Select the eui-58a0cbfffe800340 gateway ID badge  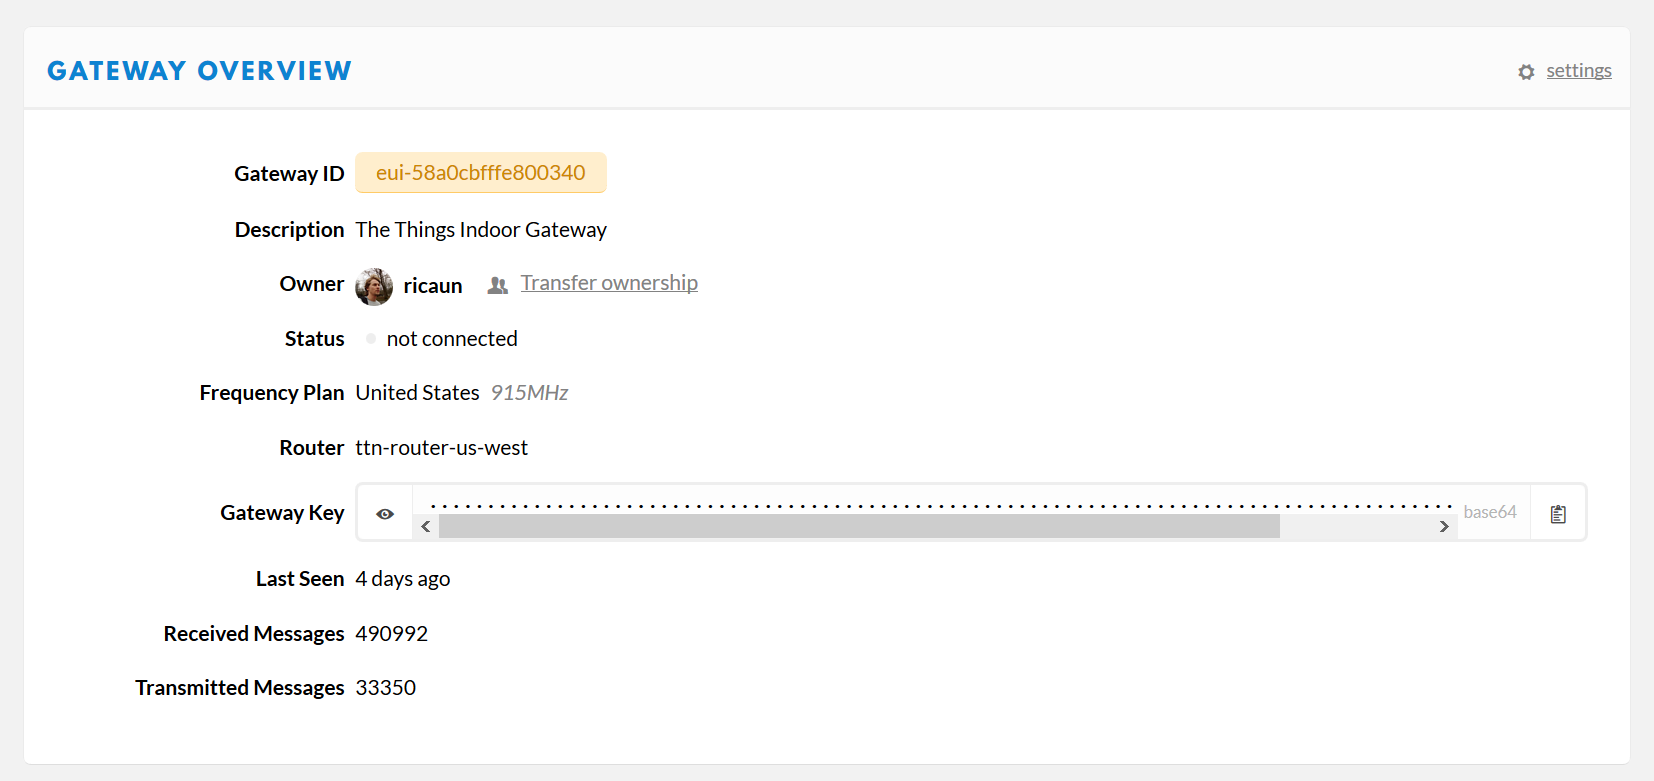[481, 172]
